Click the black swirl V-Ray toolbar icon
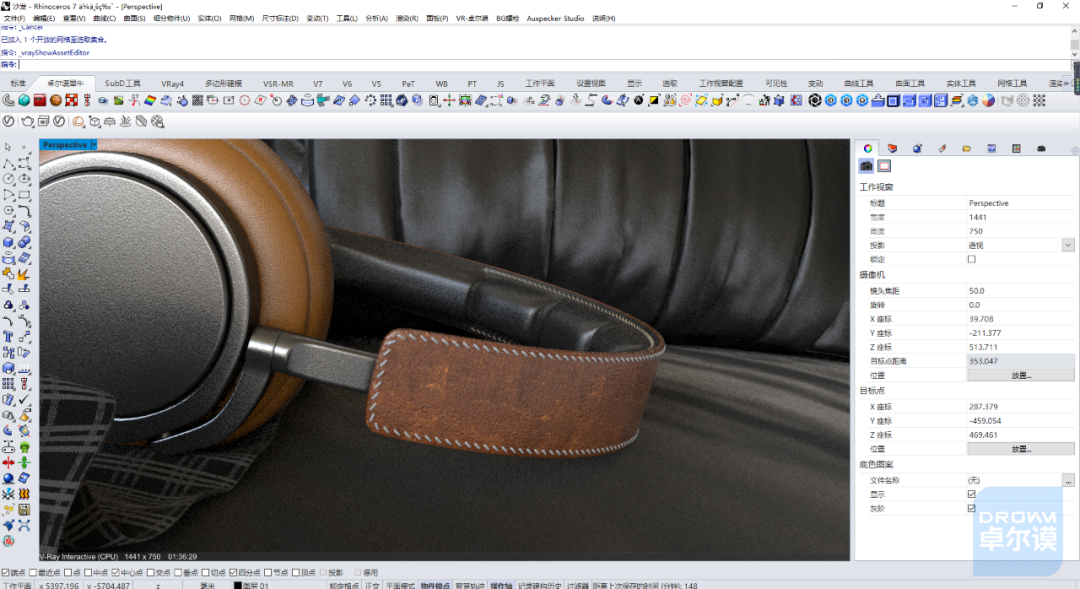The height and width of the screenshot is (589, 1080). tap(815, 101)
